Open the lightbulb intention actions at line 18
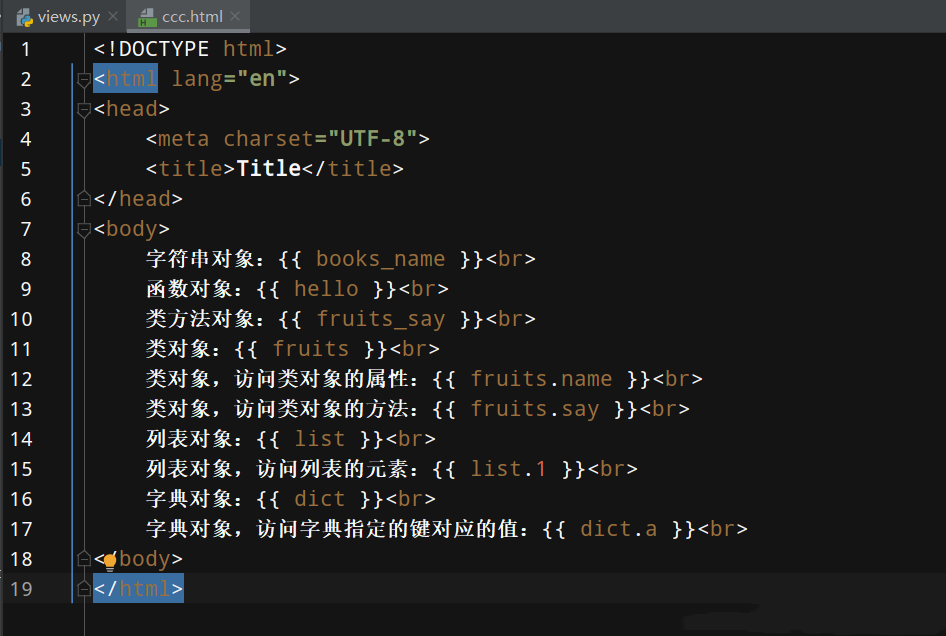Viewport: 946px width, 636px height. coord(109,560)
